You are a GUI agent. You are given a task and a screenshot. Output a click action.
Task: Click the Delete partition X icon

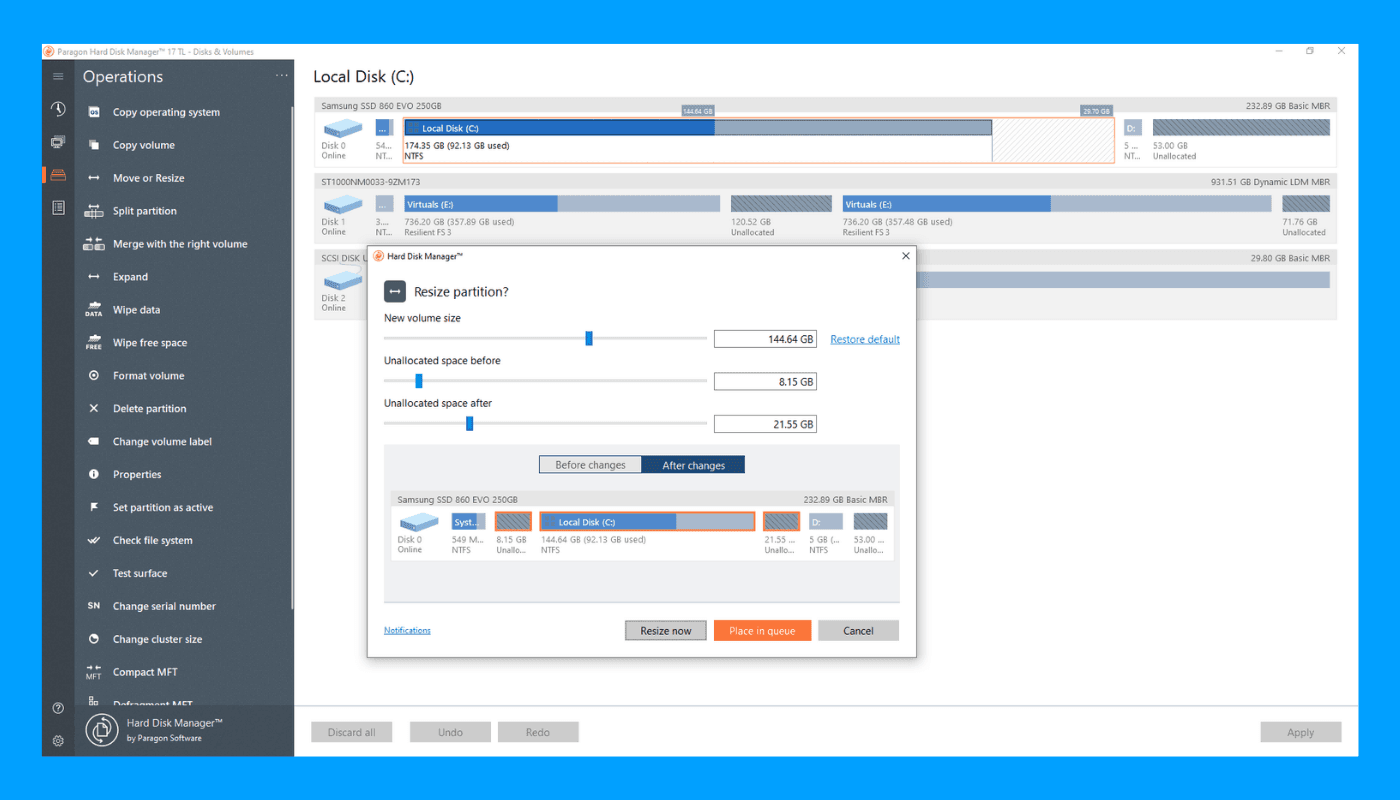[94, 409]
